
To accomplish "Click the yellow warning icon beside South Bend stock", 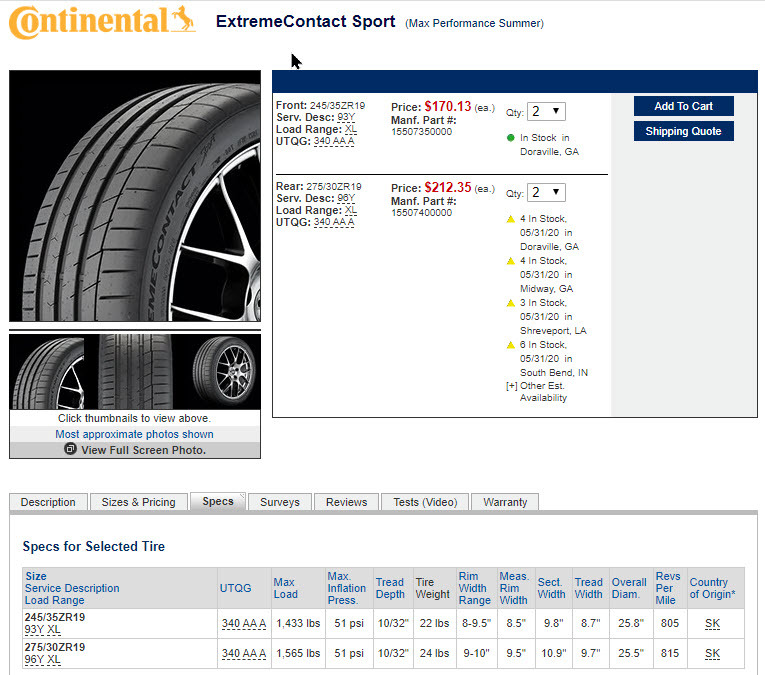I will (510, 344).
